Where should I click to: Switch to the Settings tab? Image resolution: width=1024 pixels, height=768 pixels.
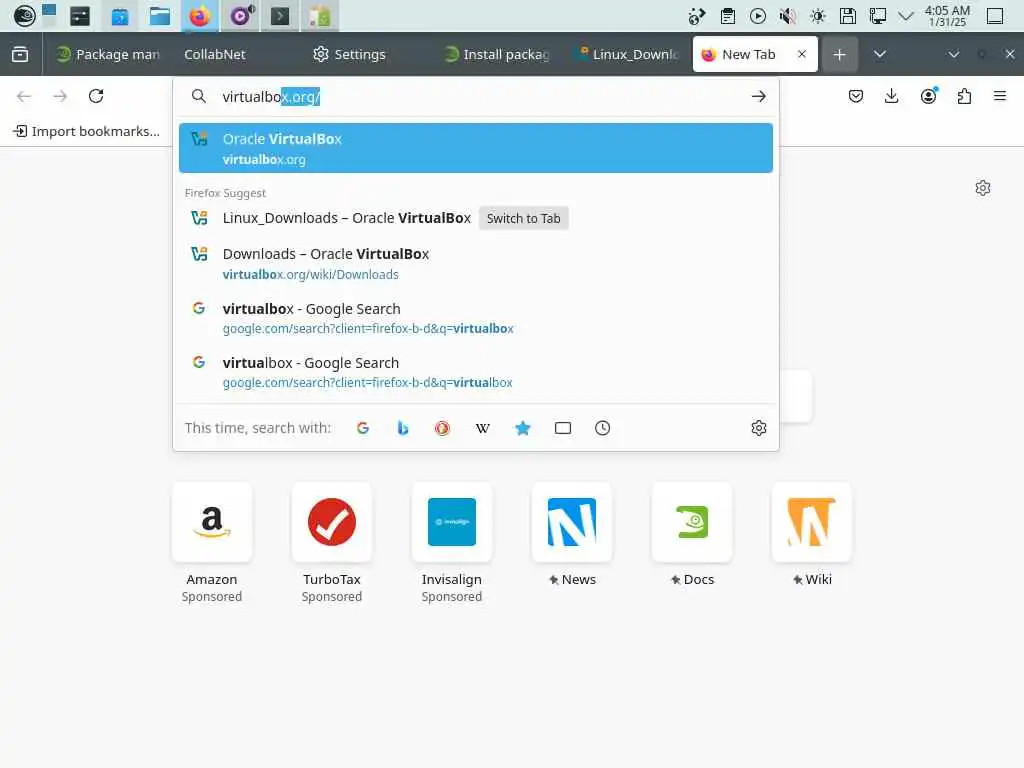[360, 54]
